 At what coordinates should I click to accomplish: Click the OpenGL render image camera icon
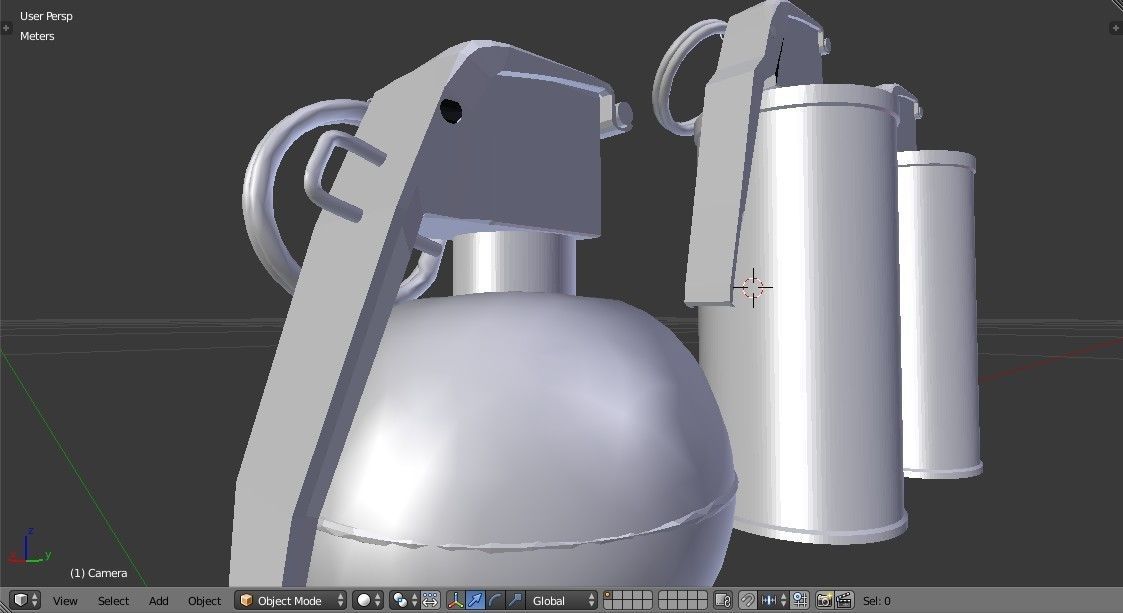(x=824, y=600)
